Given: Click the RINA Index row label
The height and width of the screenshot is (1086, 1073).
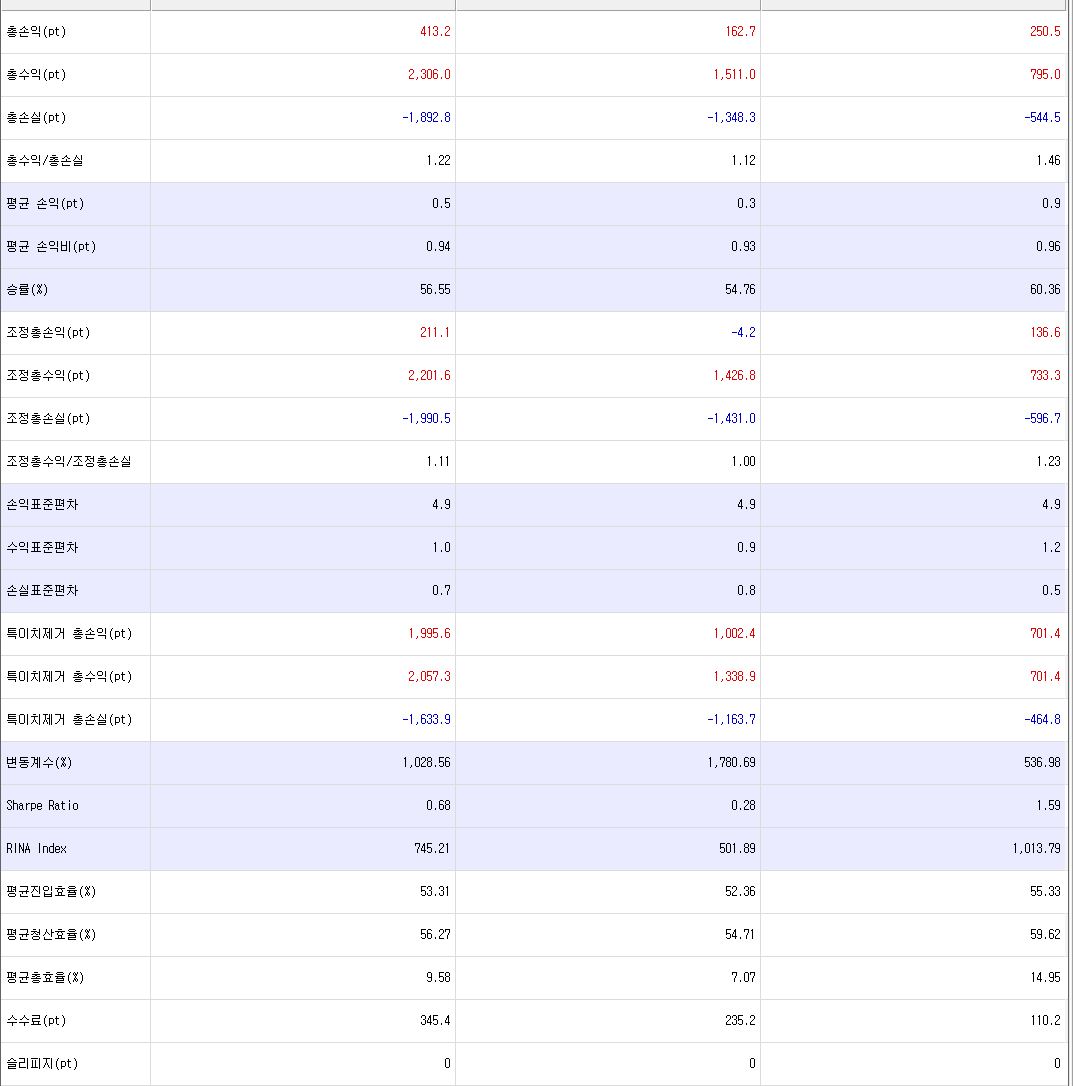Looking at the screenshot, I should pos(37,849).
